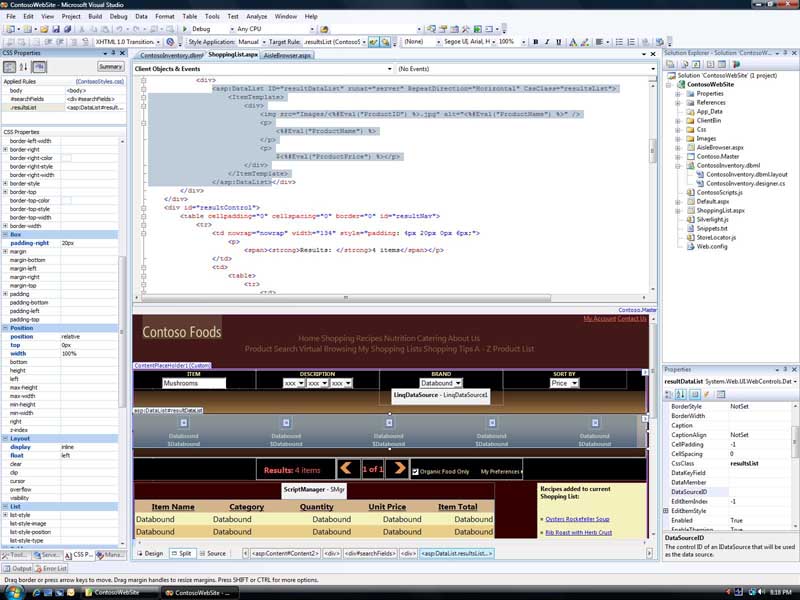The width and height of the screenshot is (800, 600).
Task: Click the Open File folder icon
Action: point(44,29)
